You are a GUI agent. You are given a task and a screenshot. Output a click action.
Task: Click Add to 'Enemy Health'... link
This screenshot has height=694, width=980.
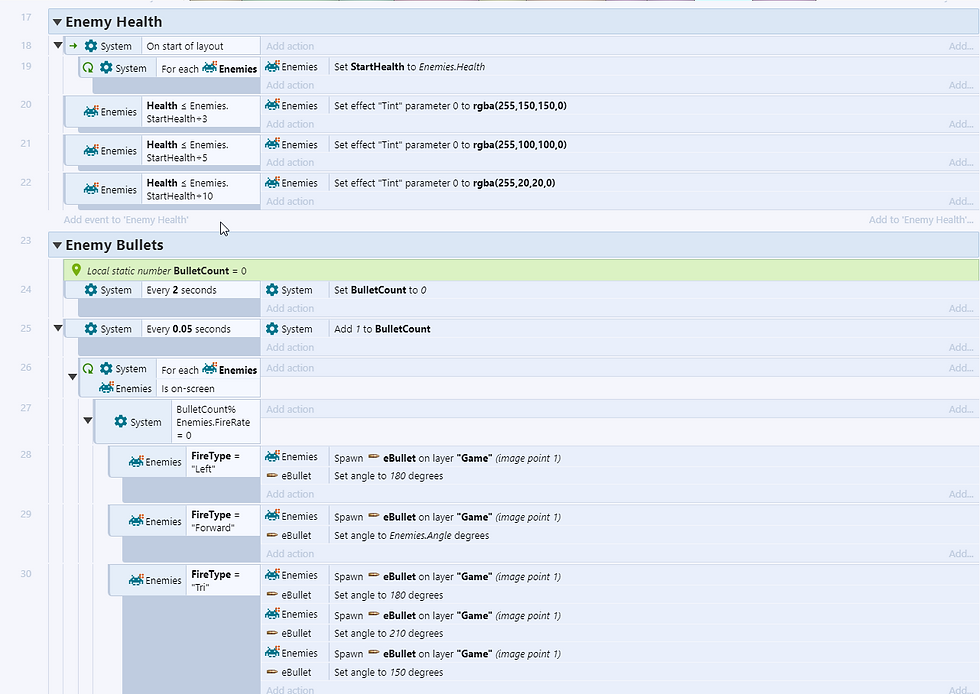click(921, 219)
